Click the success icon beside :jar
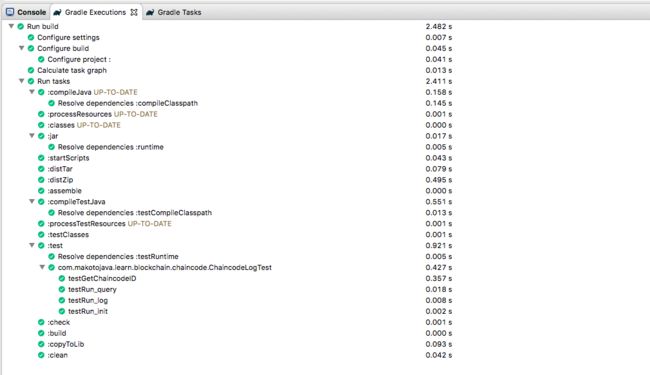 coord(41,136)
